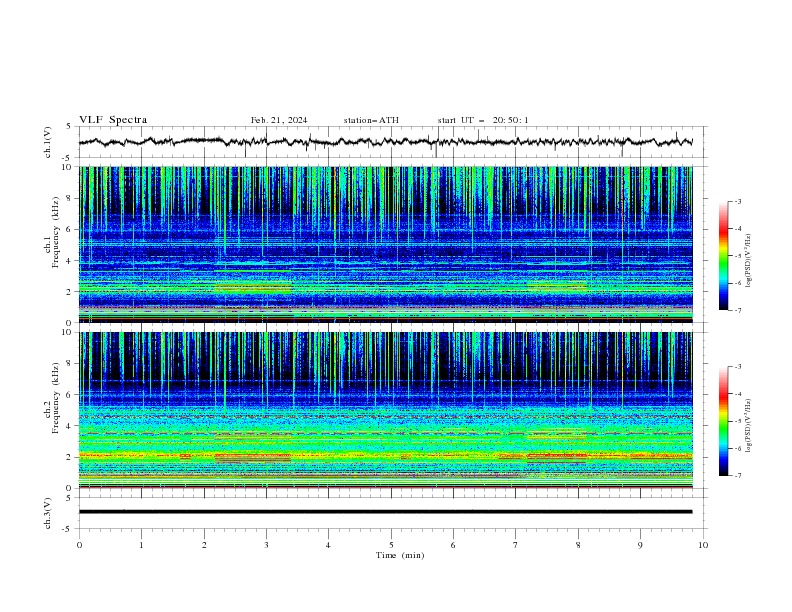The image size is (792, 612).
Task: Click inside the ch.1 spectrogram plot
Action: [x=385, y=244]
